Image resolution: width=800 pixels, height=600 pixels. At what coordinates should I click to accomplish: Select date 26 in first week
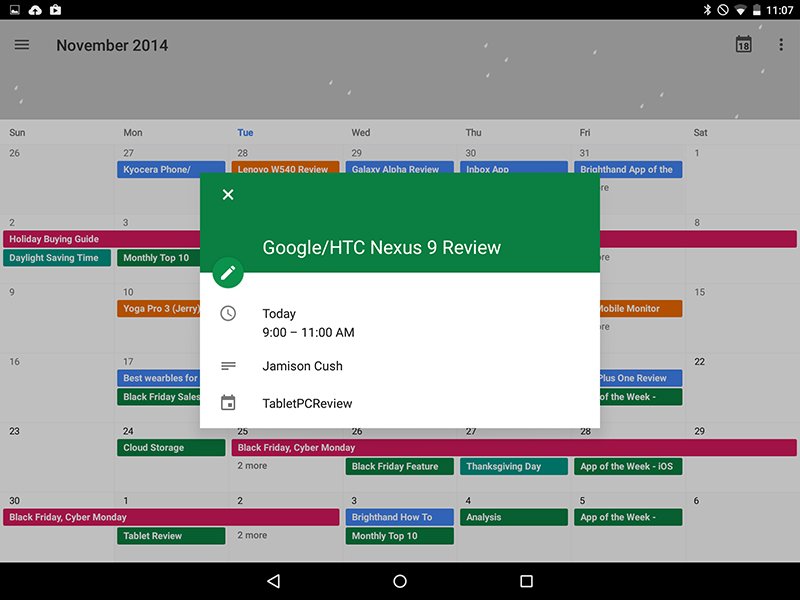14,153
